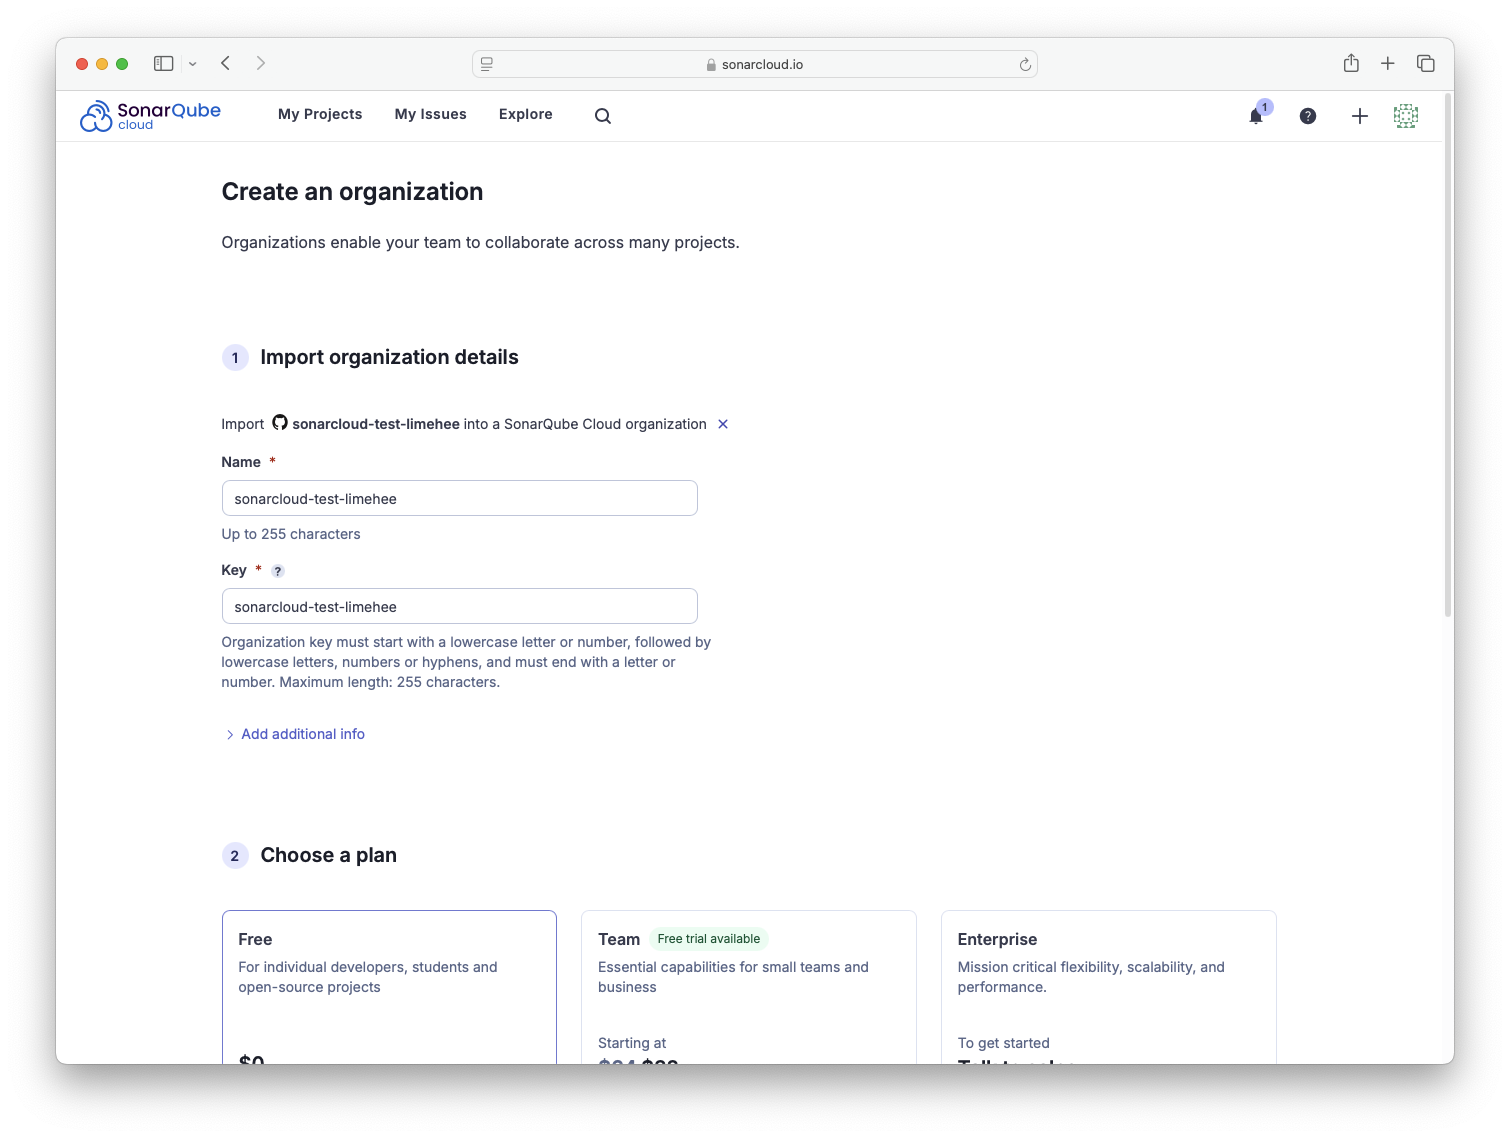Open the My Projects menu item
The image size is (1510, 1138).
pyautogui.click(x=320, y=114)
